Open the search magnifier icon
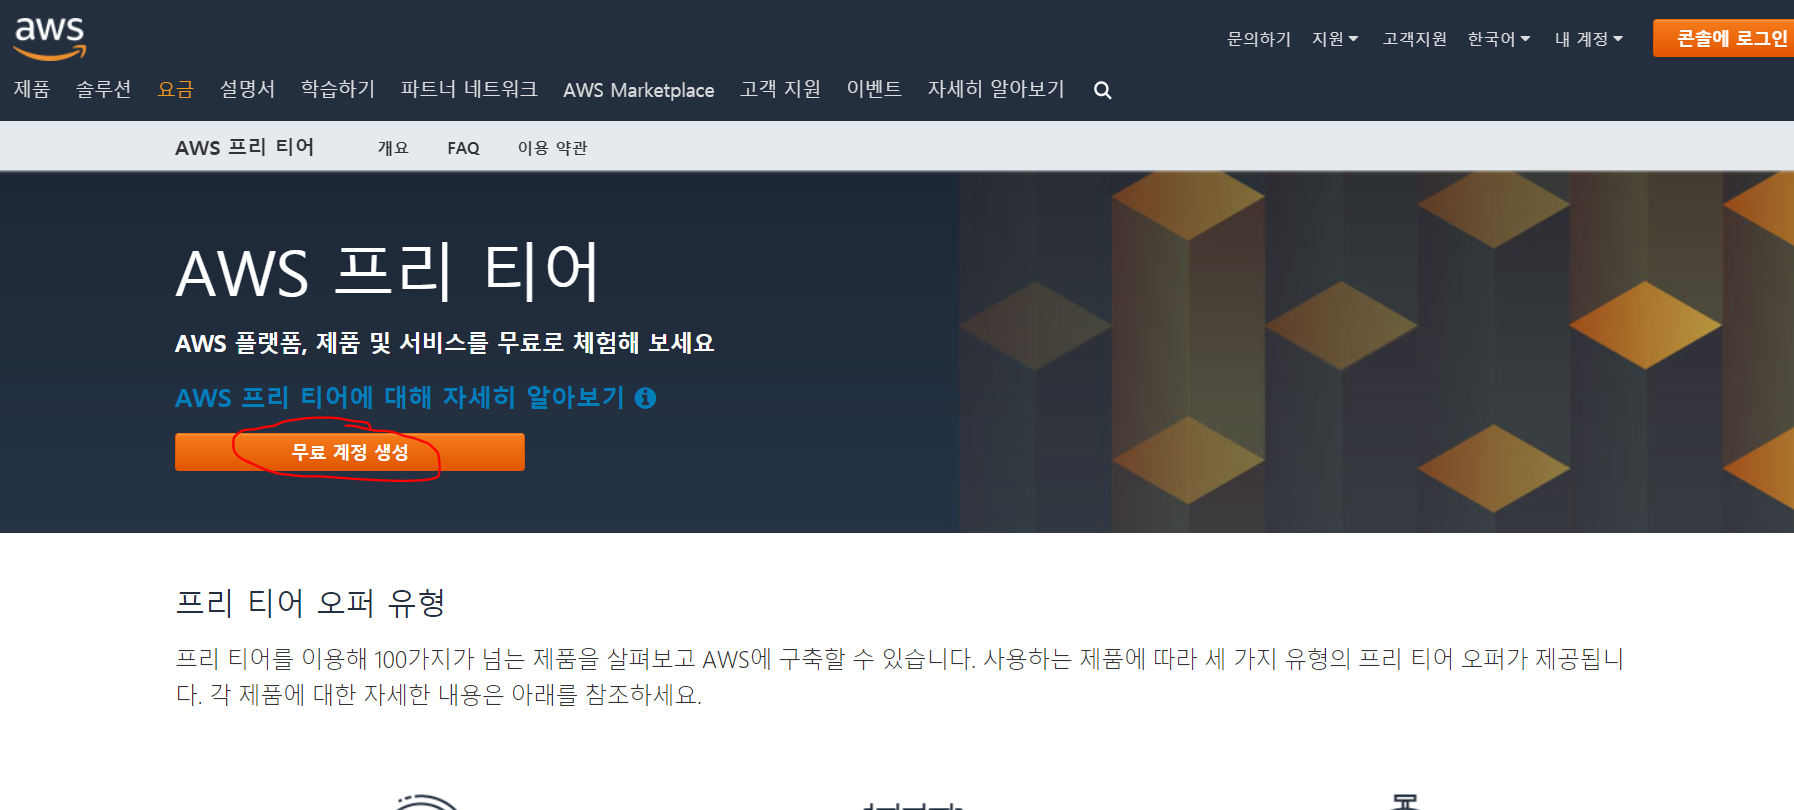1794x810 pixels. click(x=1103, y=90)
